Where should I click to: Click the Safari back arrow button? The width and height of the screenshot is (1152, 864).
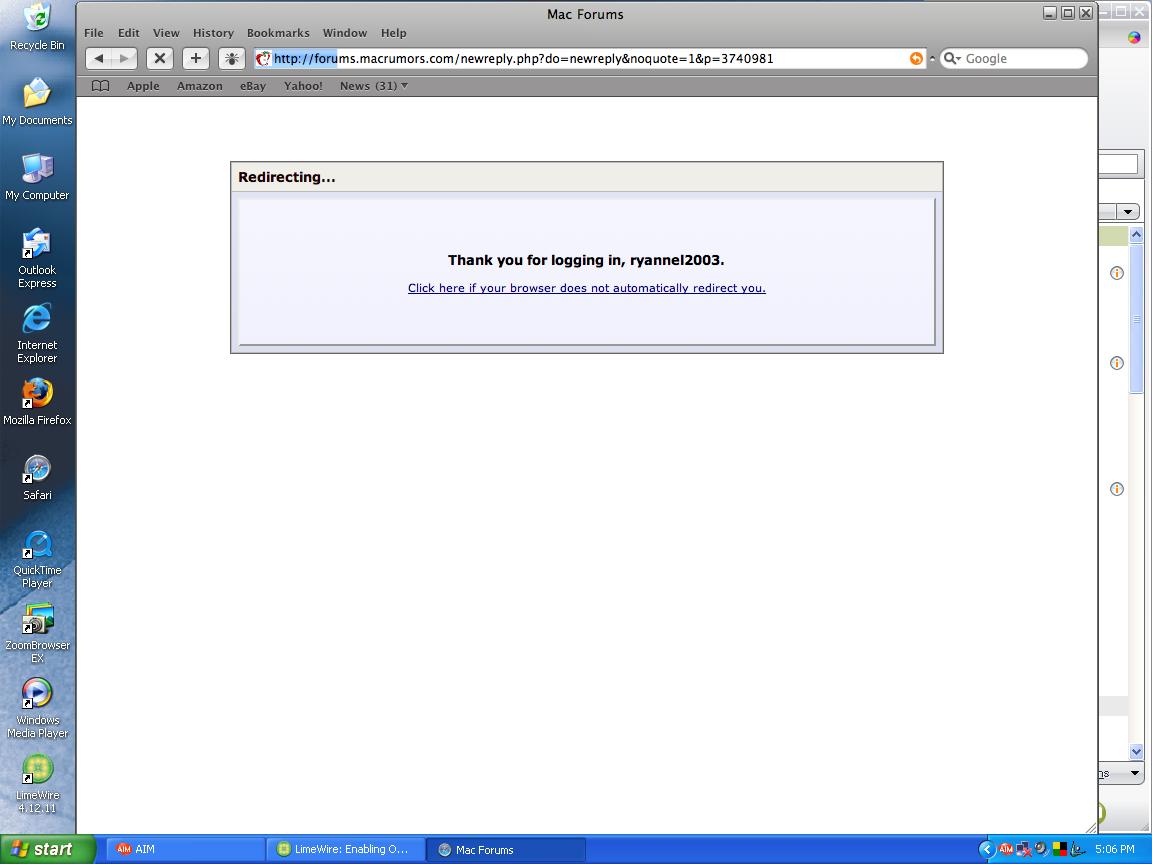click(98, 59)
